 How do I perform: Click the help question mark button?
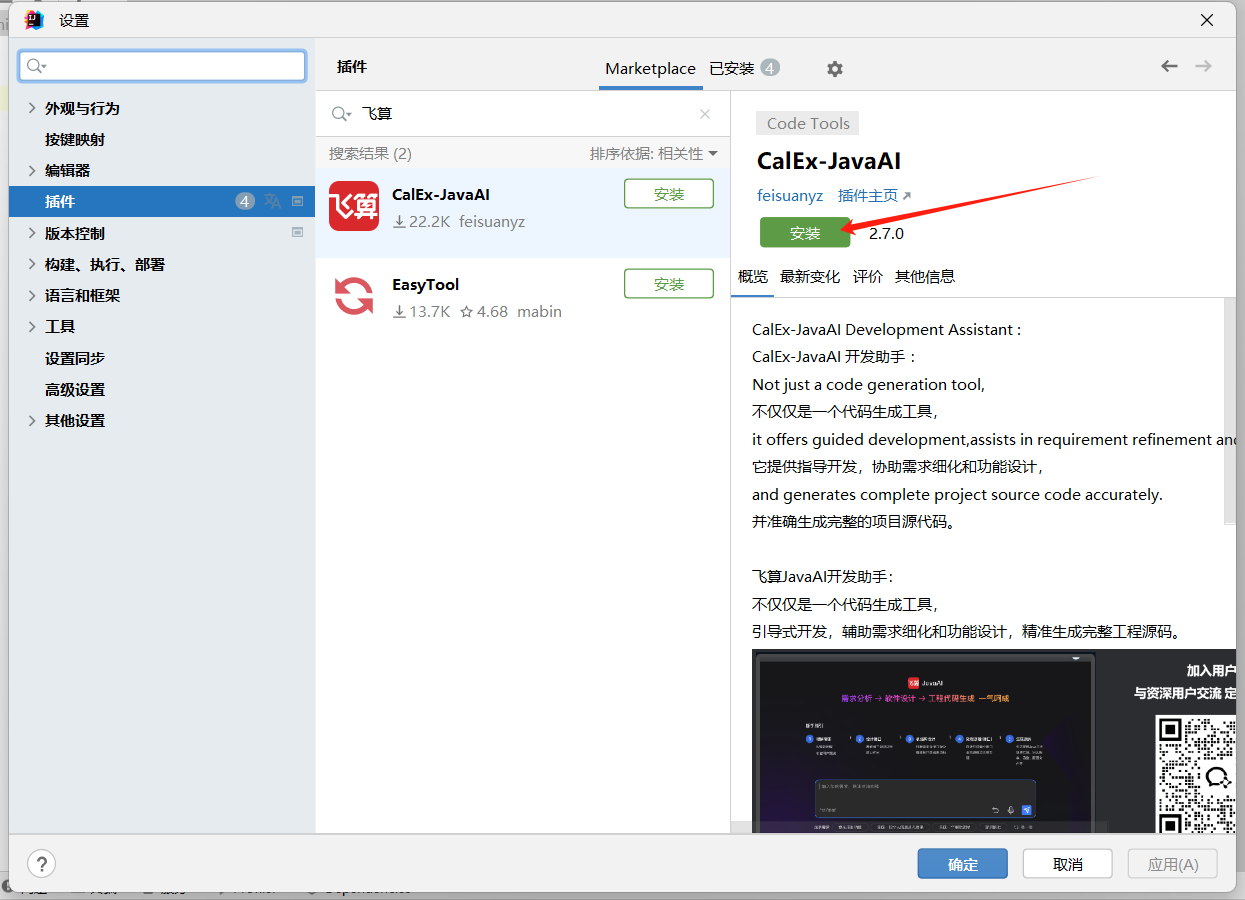[41, 864]
